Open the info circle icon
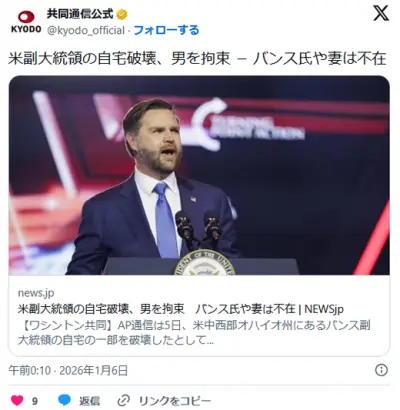Screen dimensions: 400x410 [x=381, y=370]
